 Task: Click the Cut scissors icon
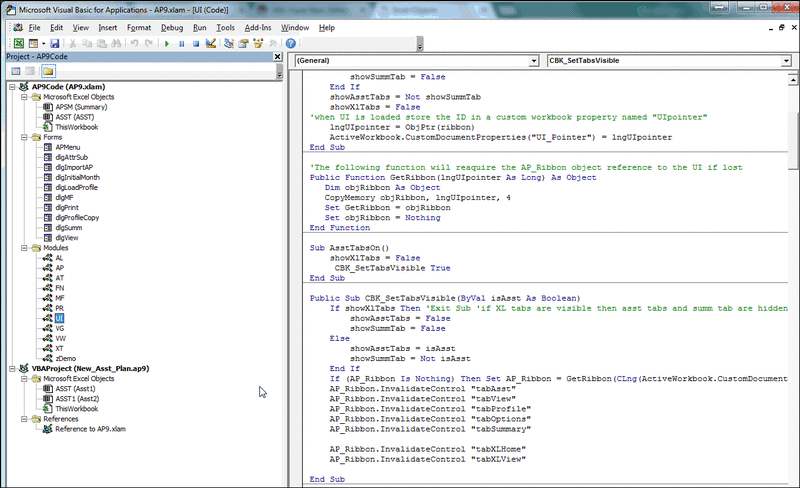(73, 43)
